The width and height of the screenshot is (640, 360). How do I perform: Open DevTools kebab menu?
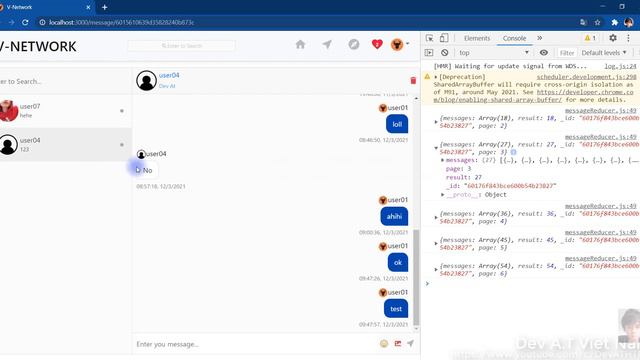coord(629,38)
